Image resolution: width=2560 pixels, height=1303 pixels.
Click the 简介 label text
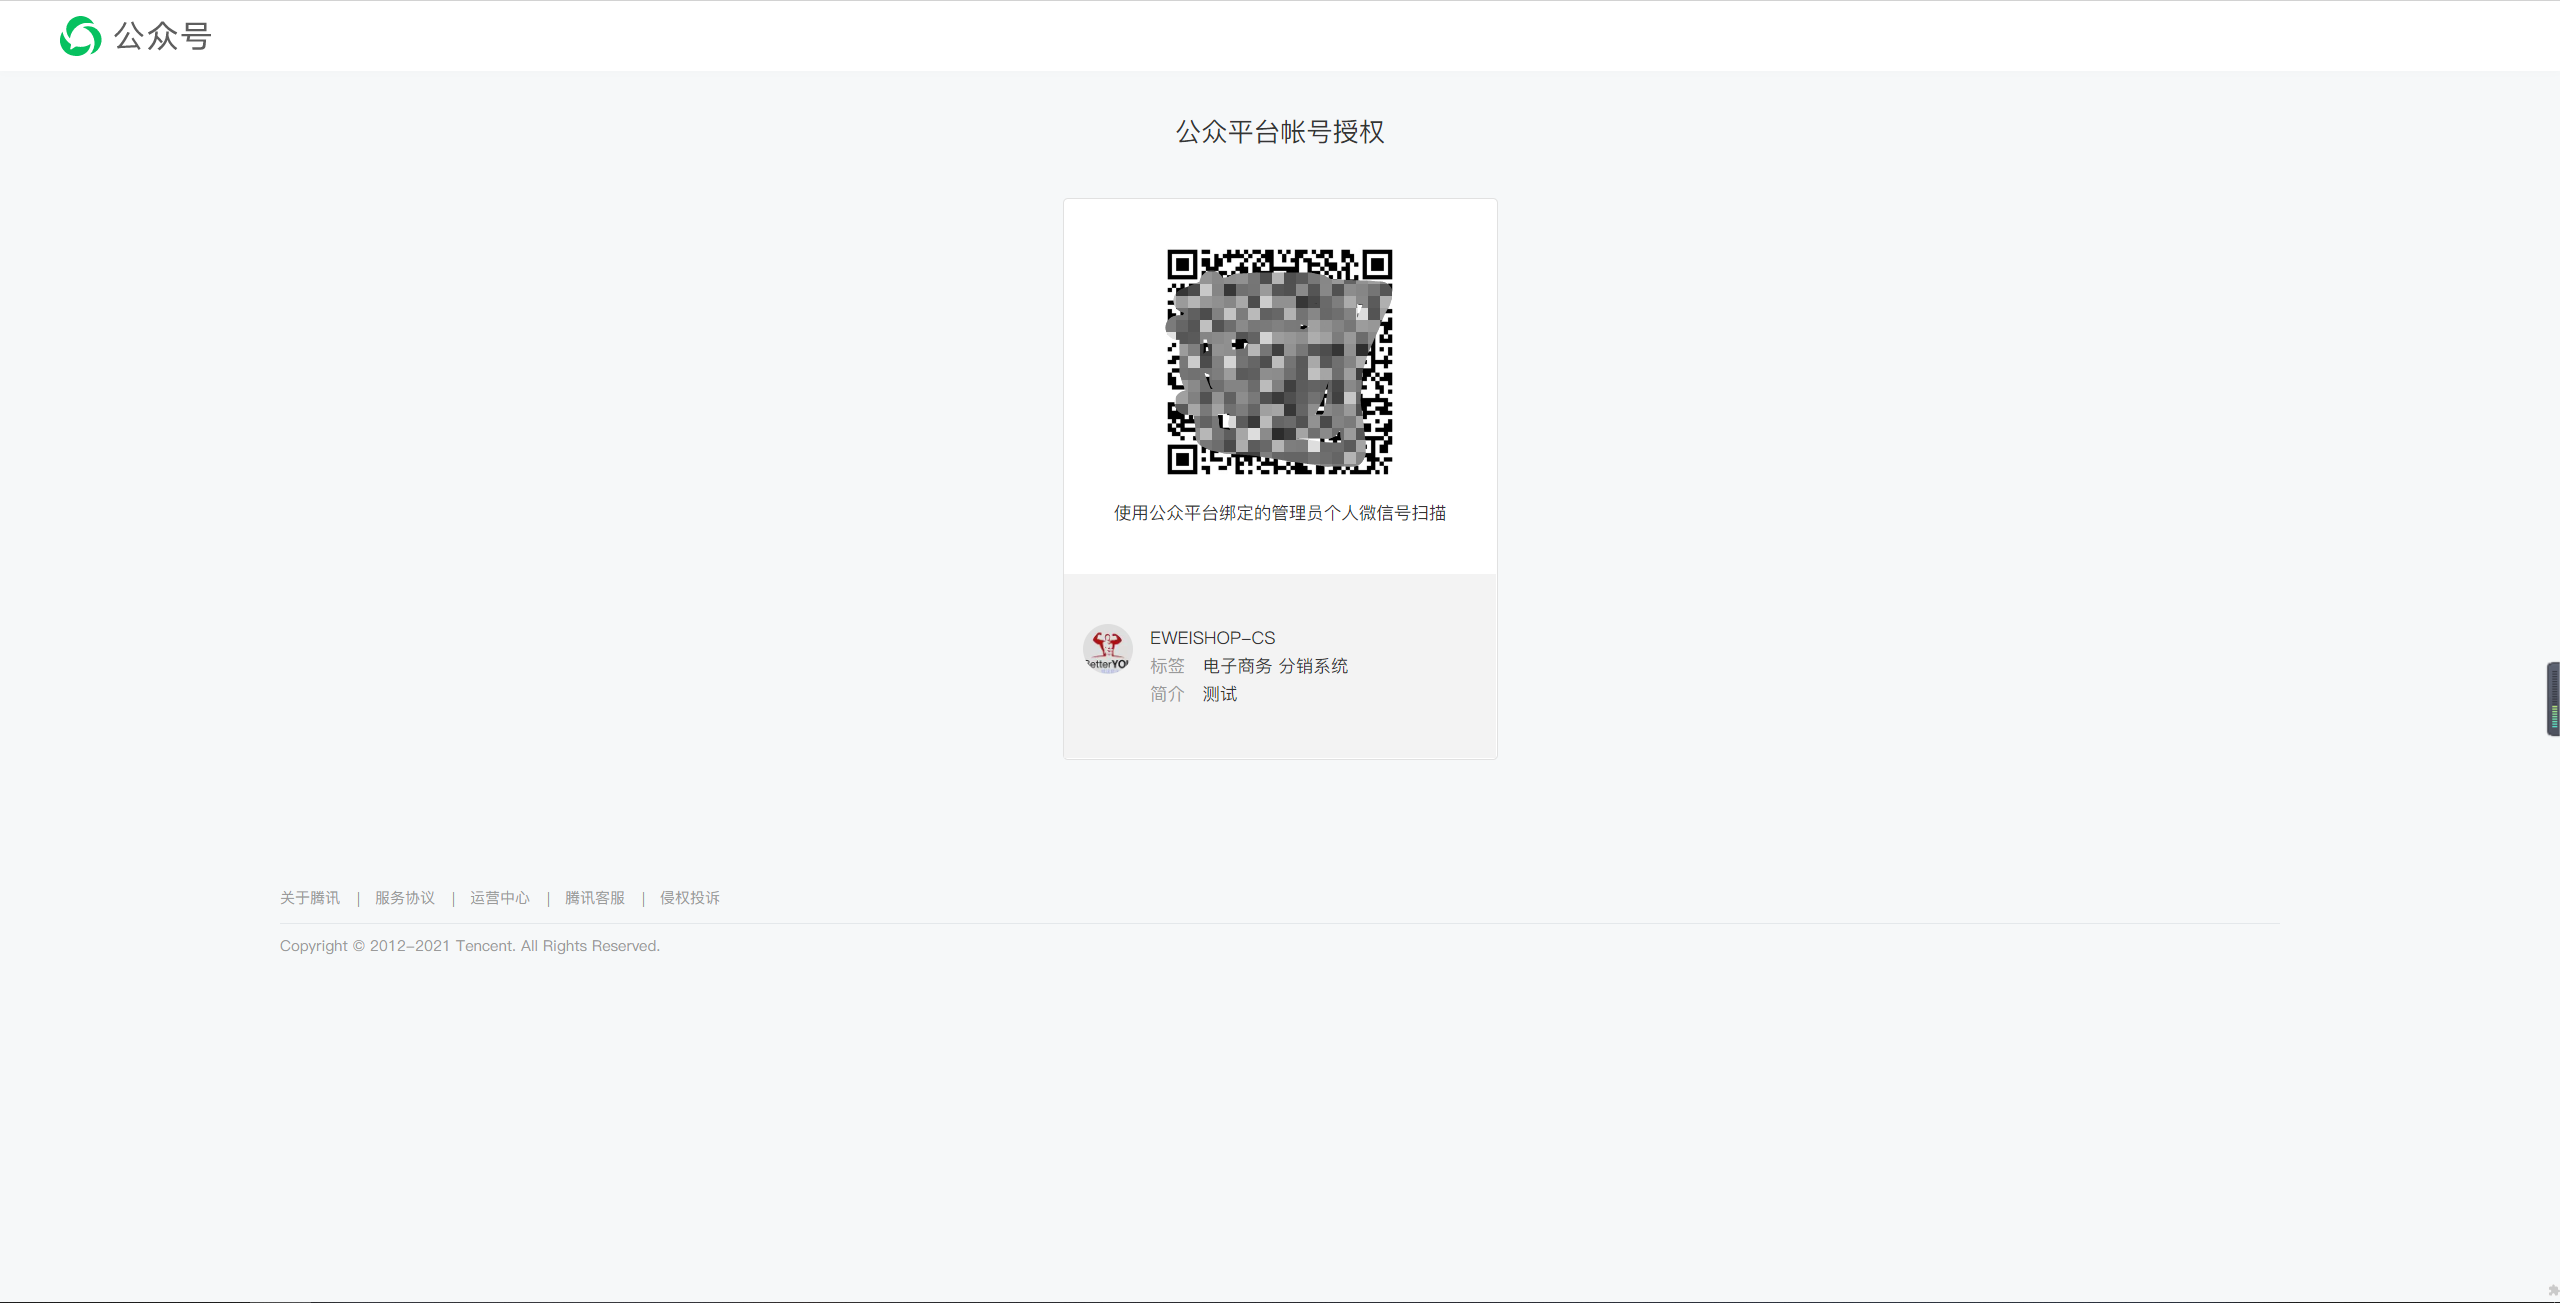point(1167,694)
